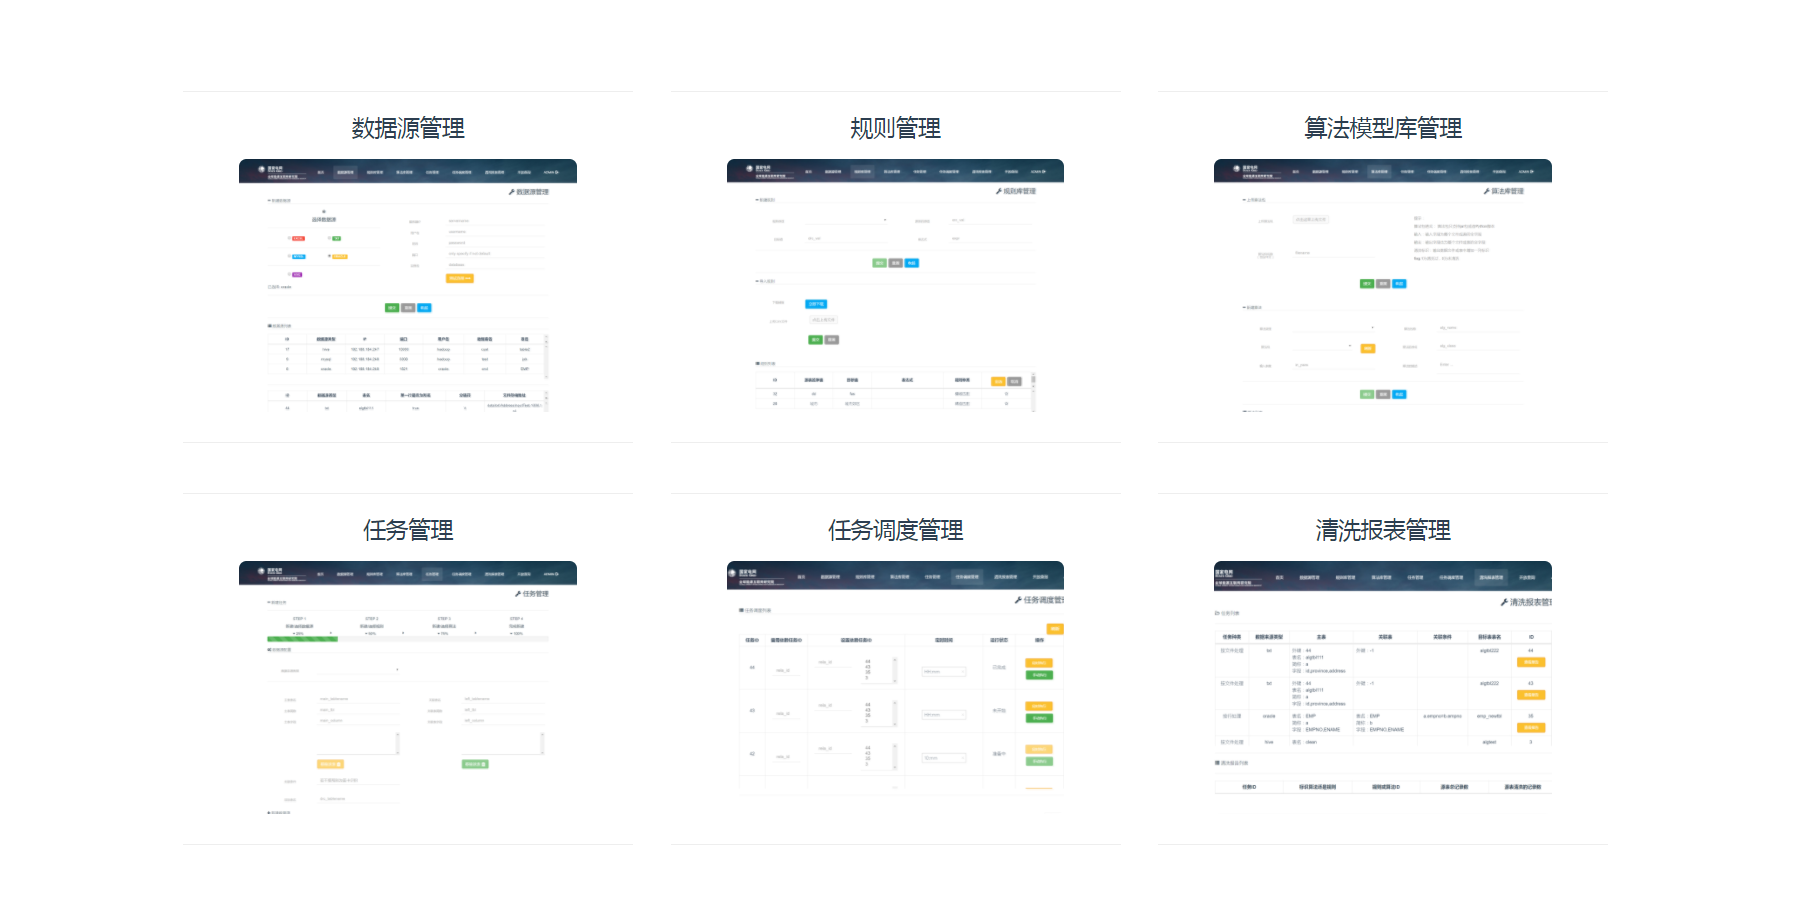View the screenshot thumbnail under 规则管理
The image size is (1800, 920).
[895, 286]
